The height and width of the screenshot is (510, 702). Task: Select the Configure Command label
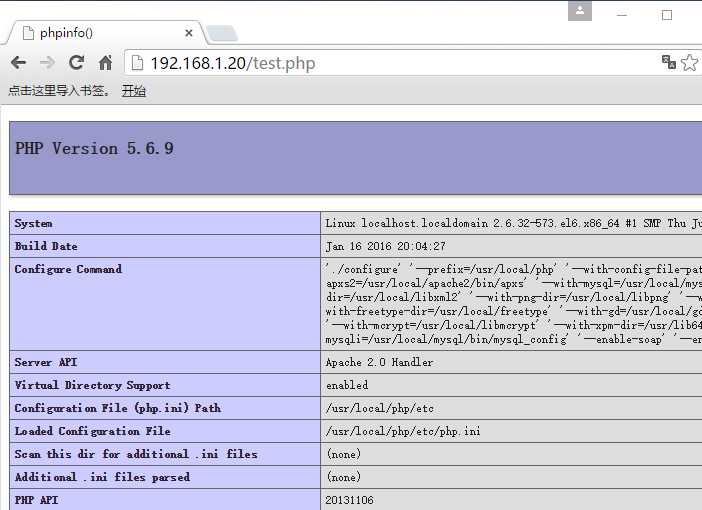68,269
